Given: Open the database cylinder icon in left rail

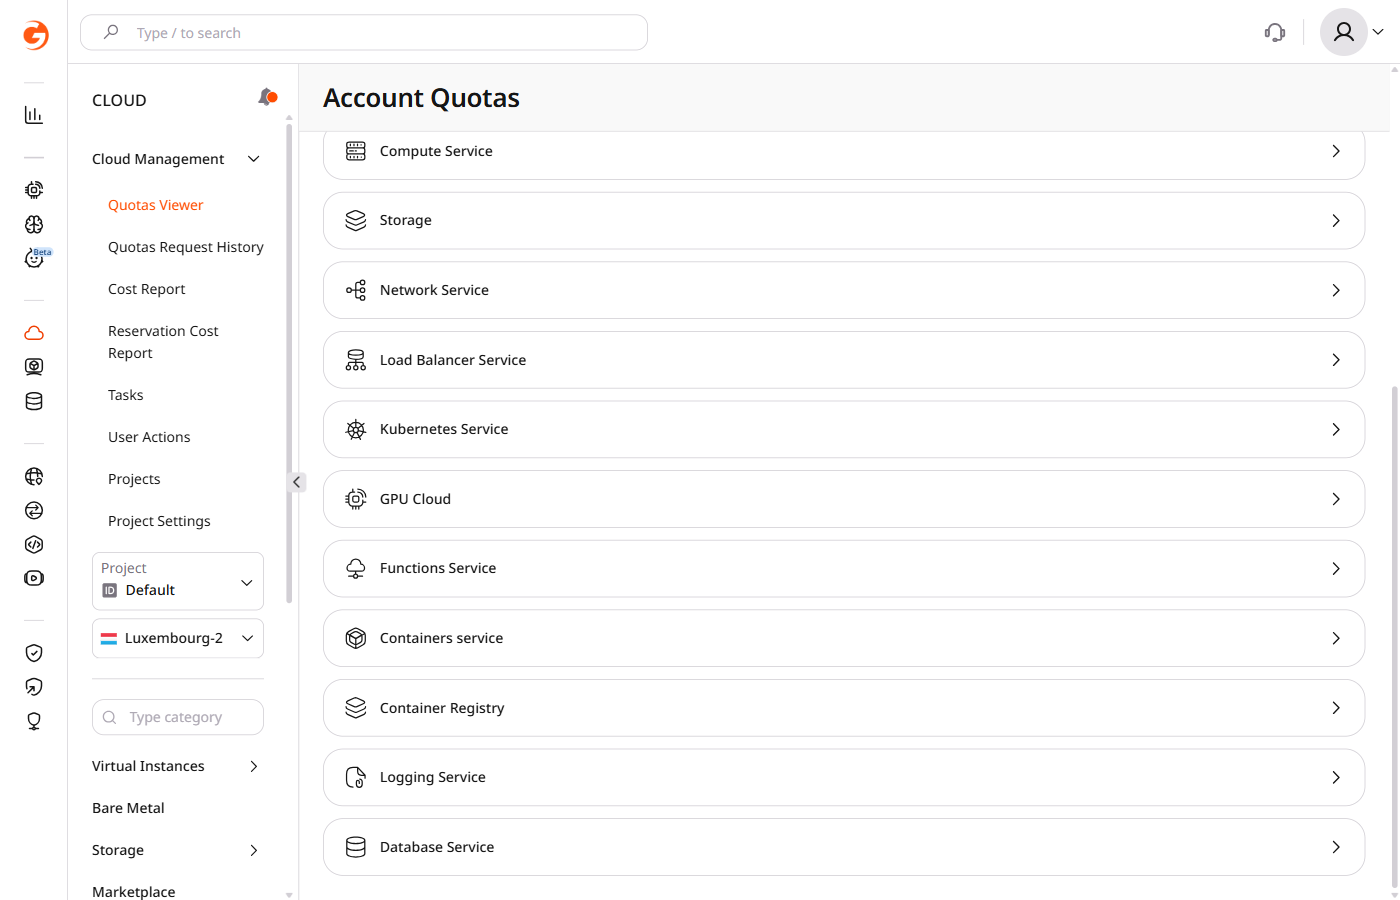Looking at the screenshot, I should coord(34,401).
